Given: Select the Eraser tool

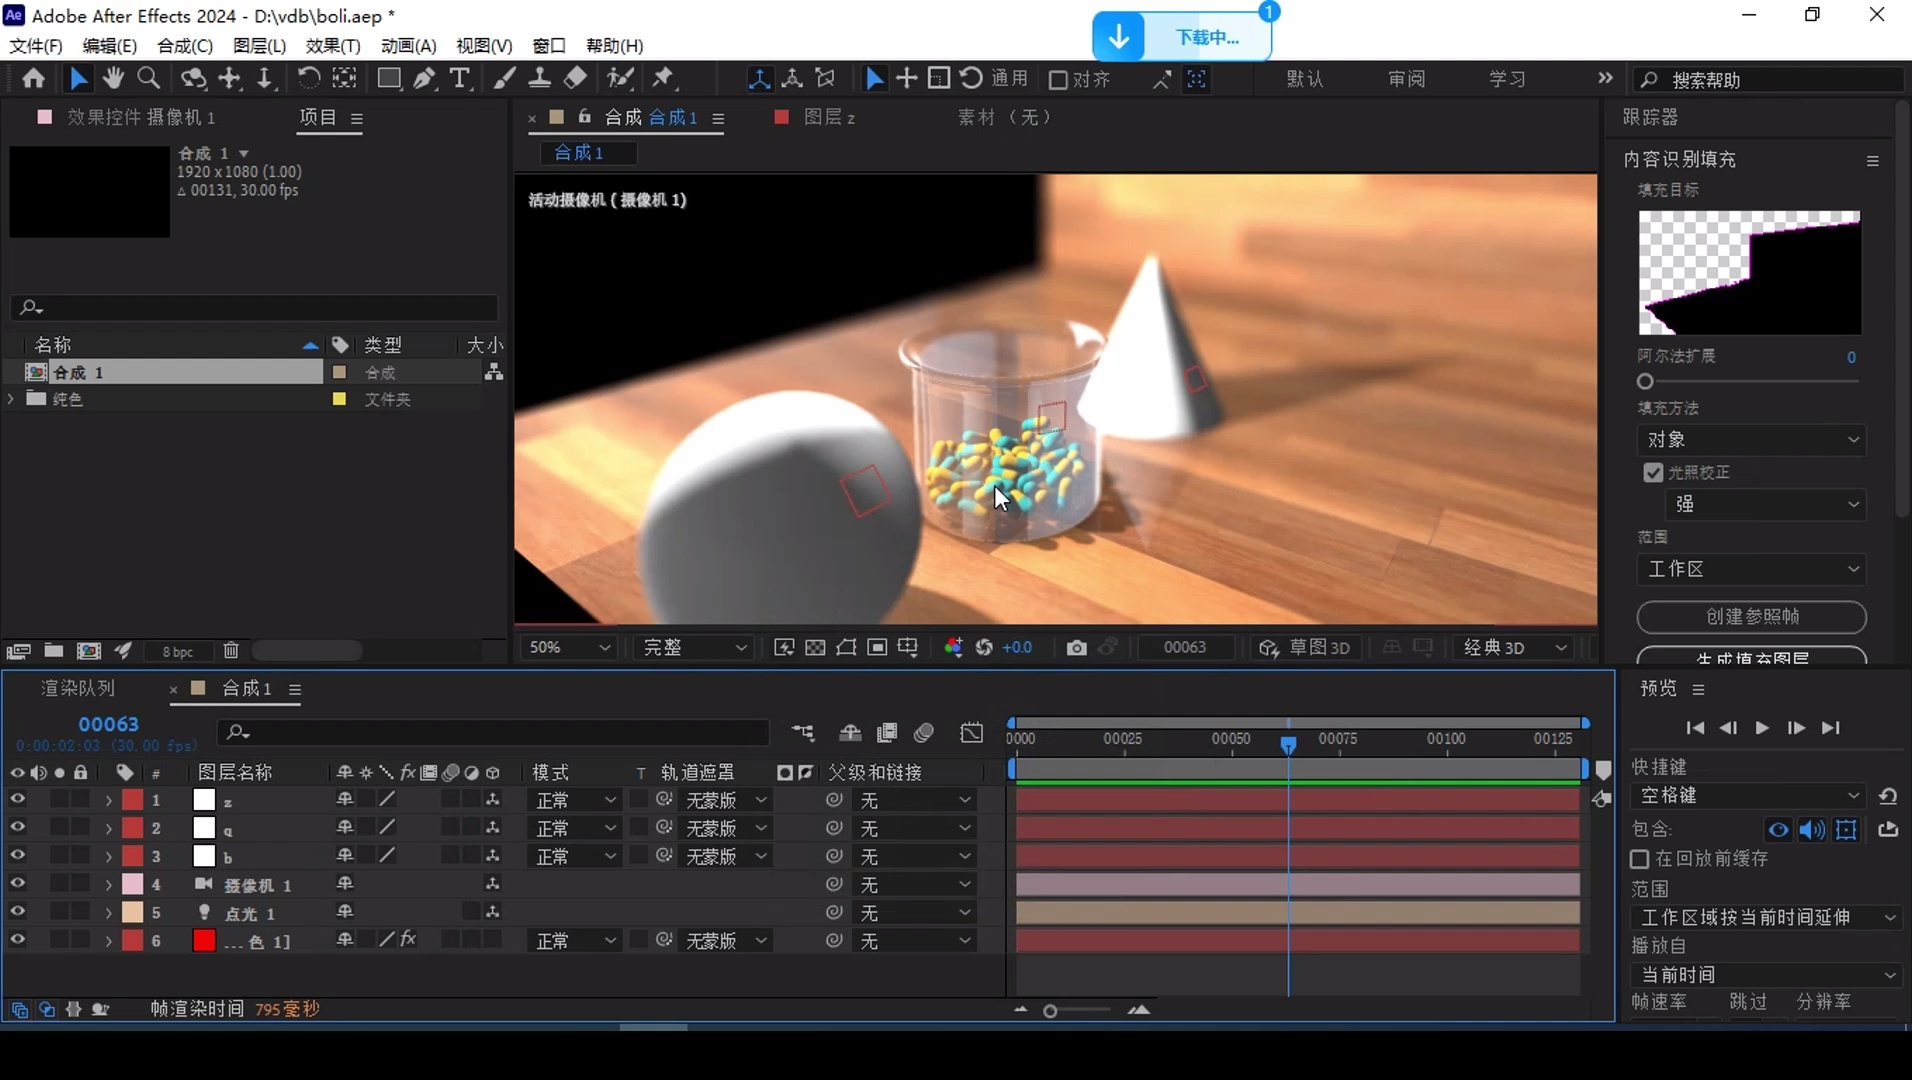Looking at the screenshot, I should pos(575,78).
